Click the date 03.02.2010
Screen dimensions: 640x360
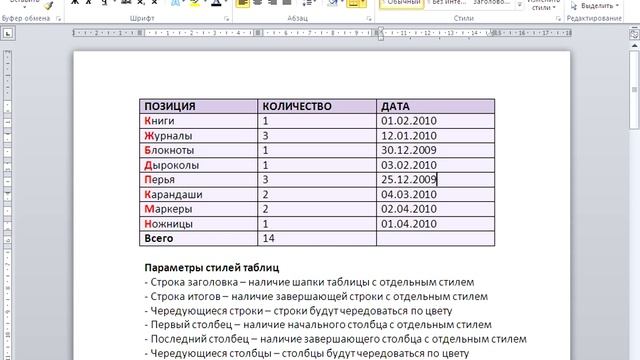409,165
